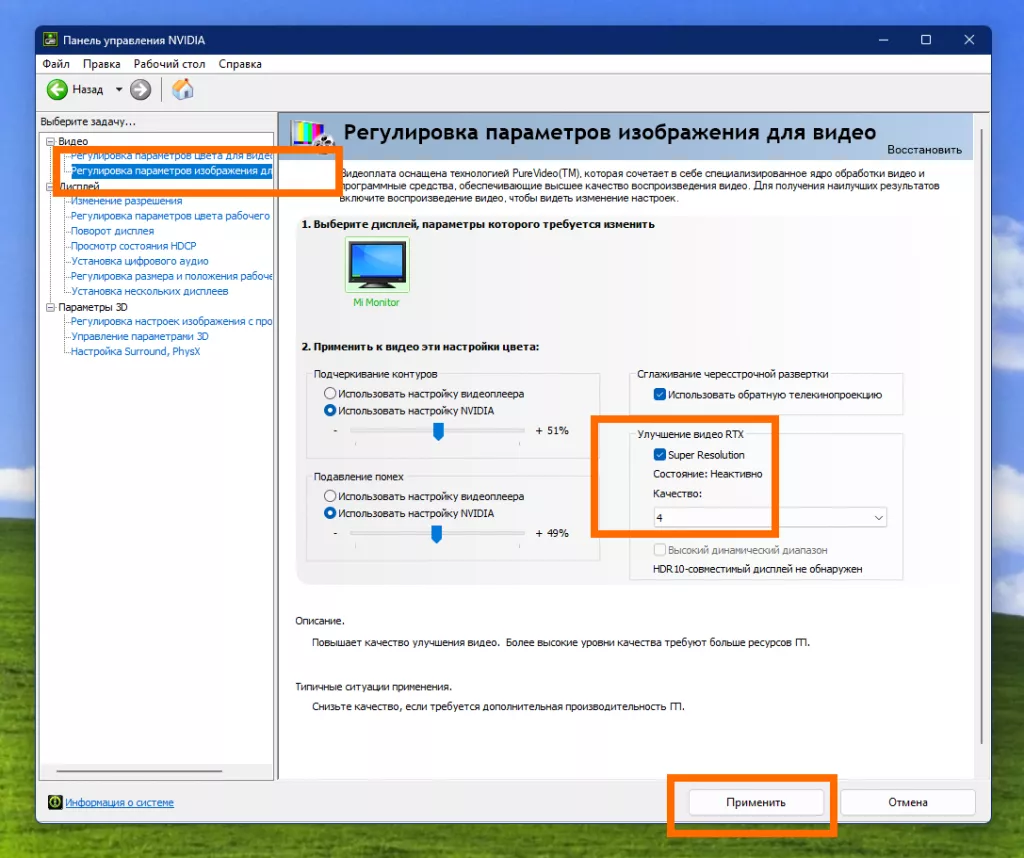This screenshot has height=858, width=1024.
Task: Click the video image settings header icon
Action: pos(312,135)
